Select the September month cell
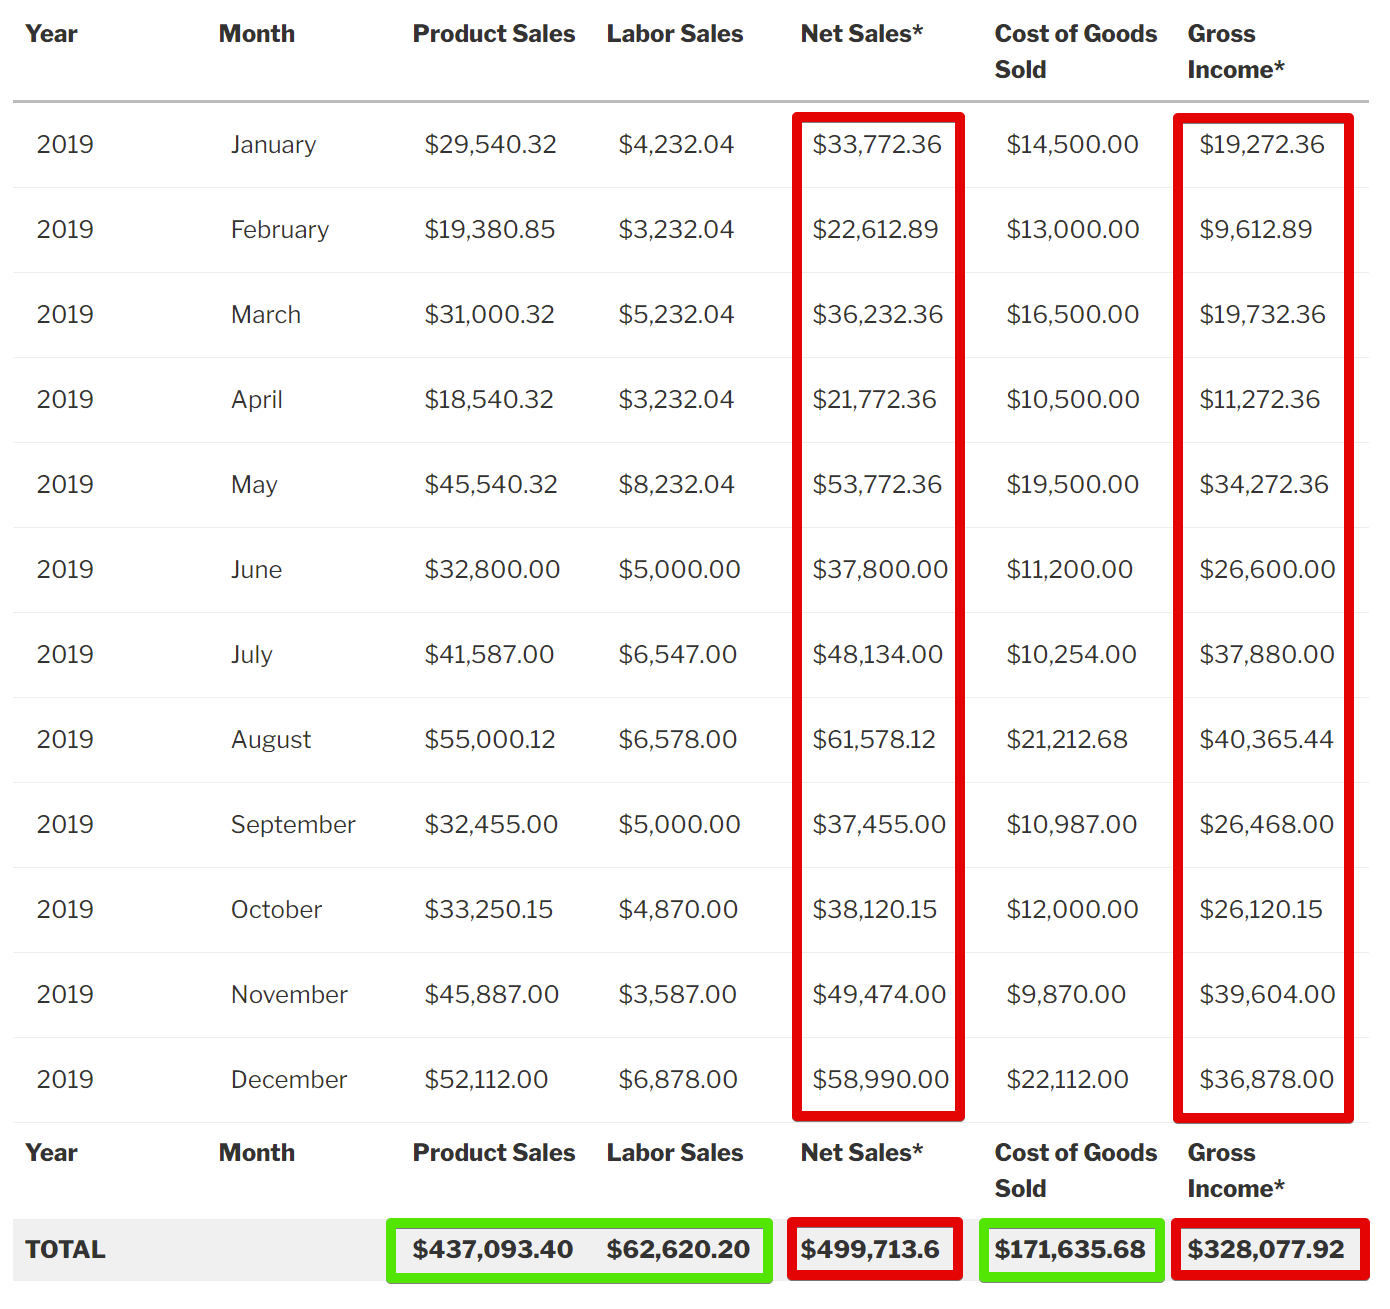The width and height of the screenshot is (1390, 1309). (293, 825)
